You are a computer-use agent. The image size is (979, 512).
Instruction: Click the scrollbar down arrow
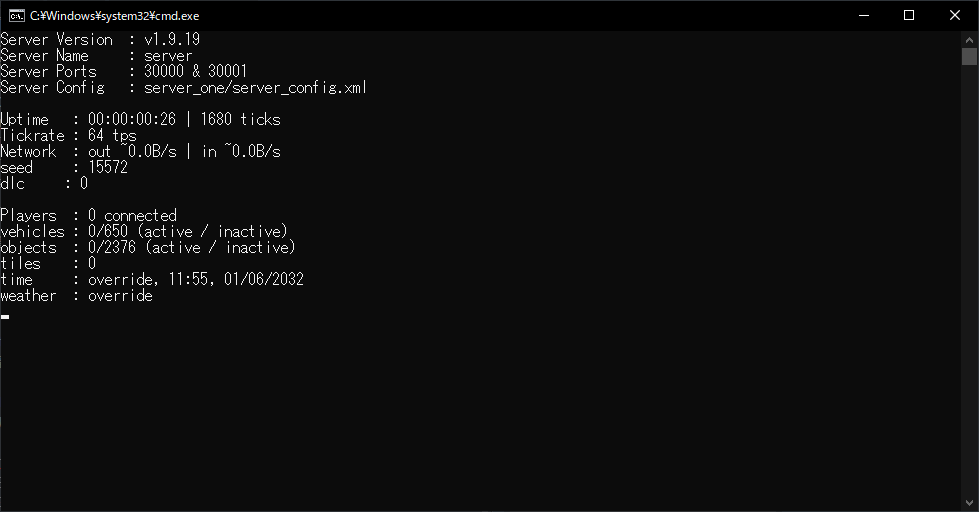[969, 504]
